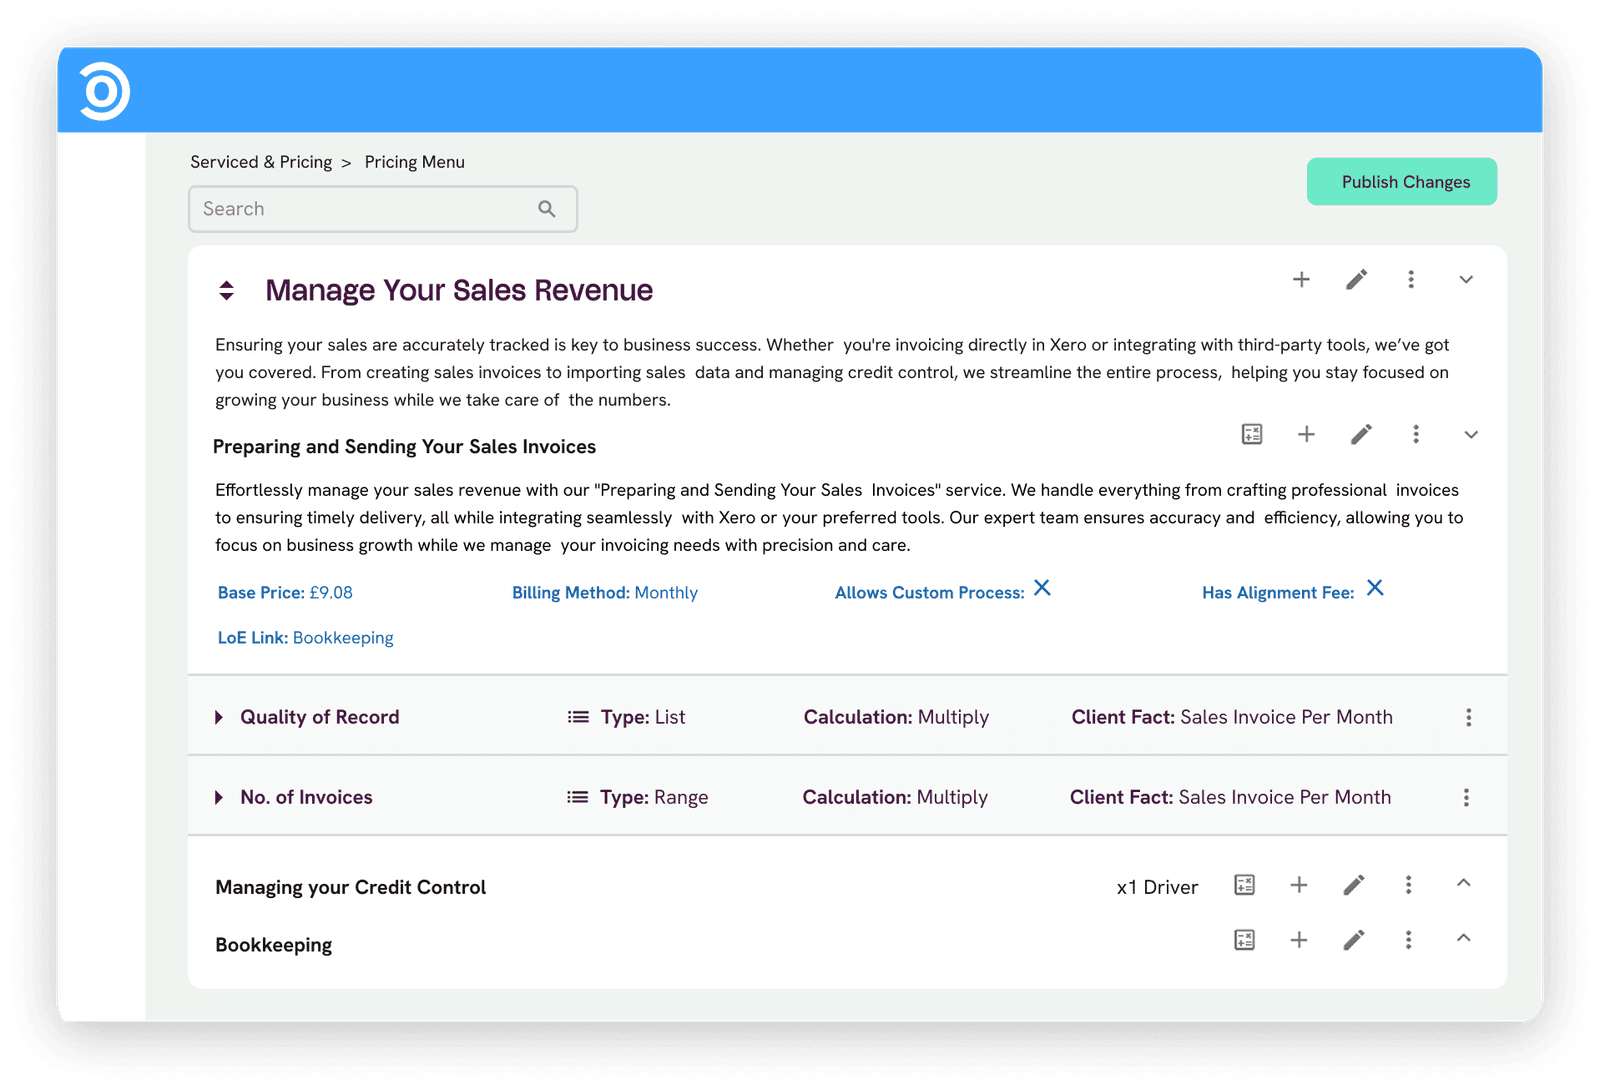Click the reorder arrows beside Manage Your Sales Revenue

[x=227, y=290]
